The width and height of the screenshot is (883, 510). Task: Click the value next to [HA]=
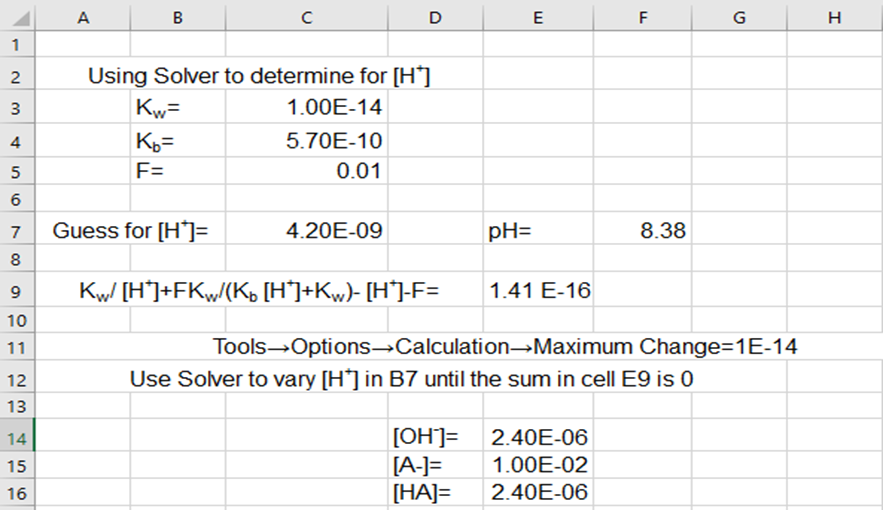click(540, 492)
